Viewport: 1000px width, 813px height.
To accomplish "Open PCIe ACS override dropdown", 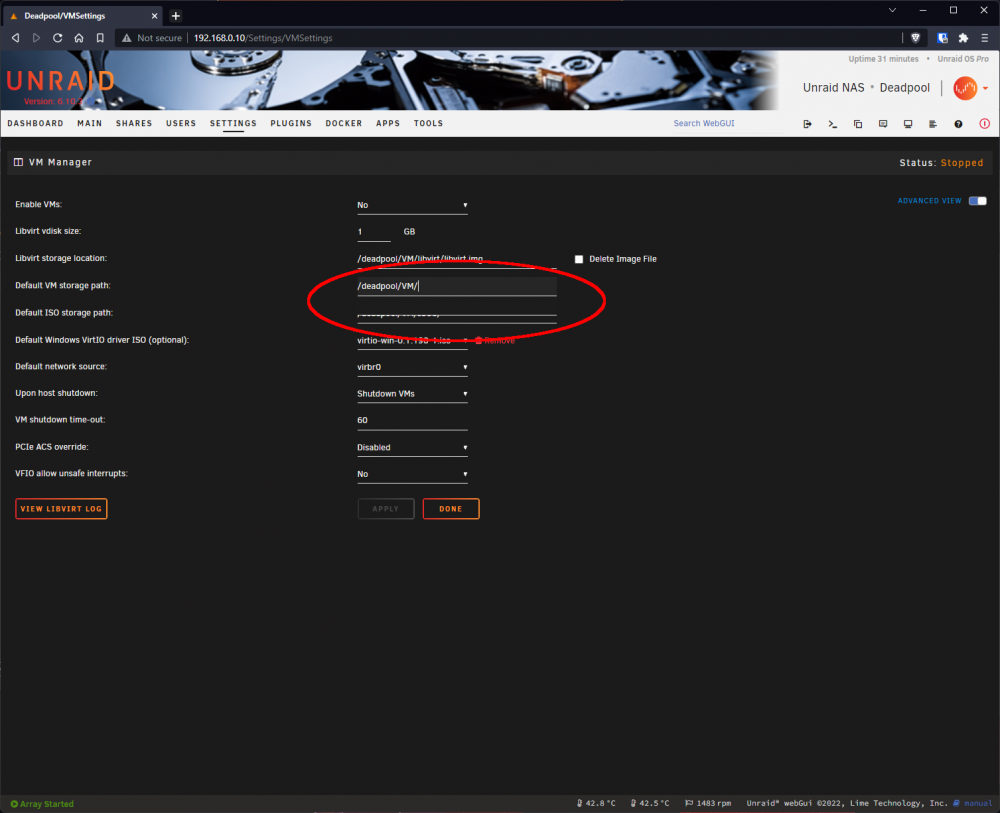I will pyautogui.click(x=412, y=448).
